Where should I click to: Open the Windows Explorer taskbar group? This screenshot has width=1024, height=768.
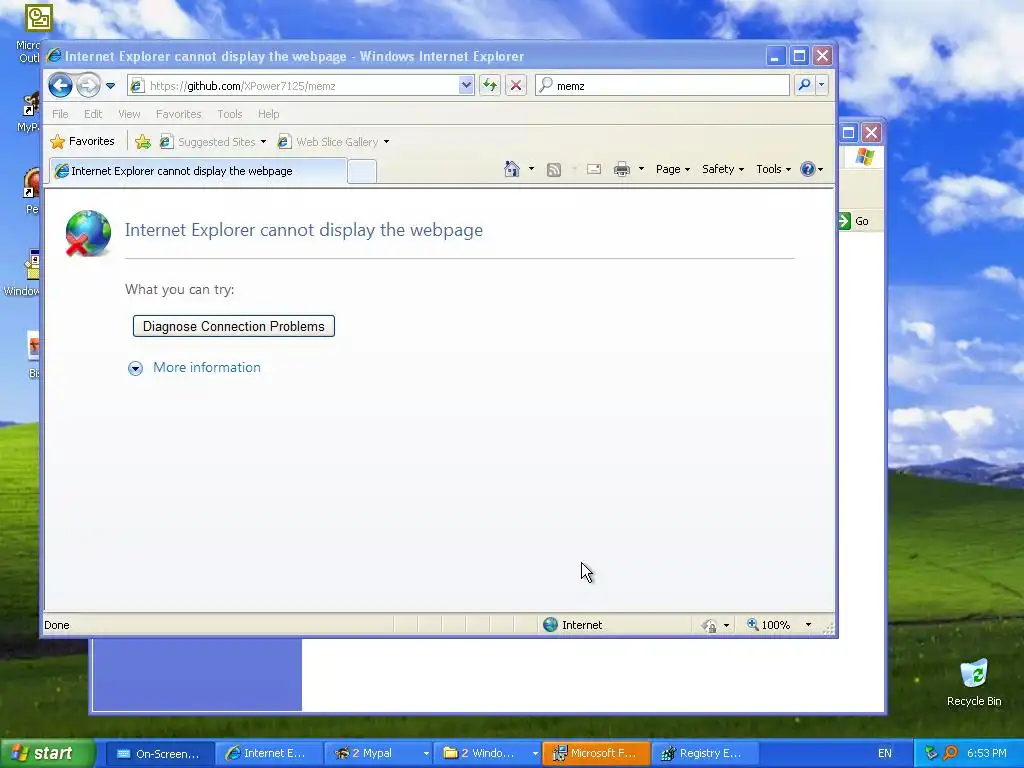pyautogui.click(x=487, y=753)
